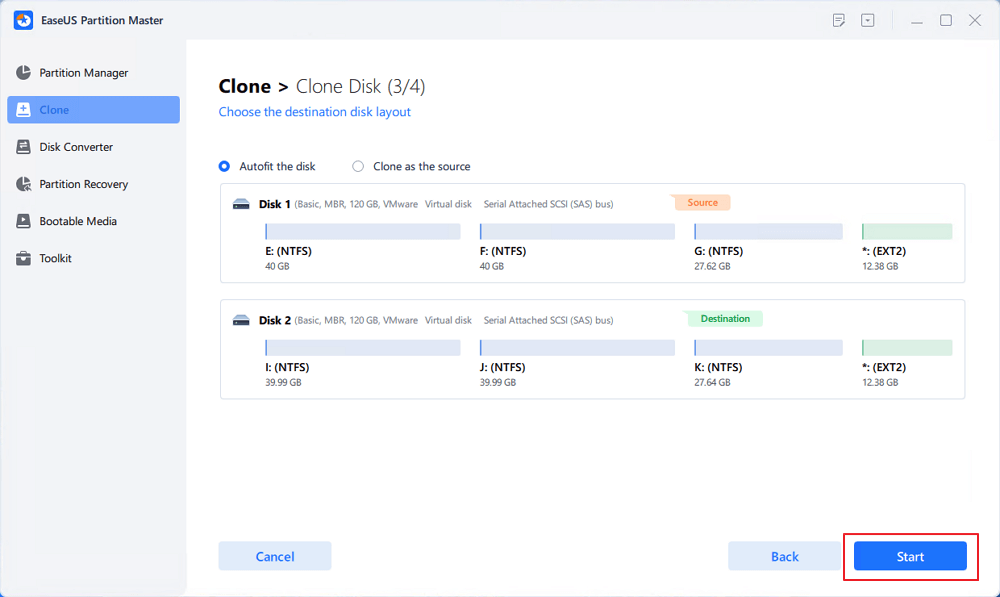Screen dimensions: 1000x597
Task: Click the feedback note icon in title bar
Action: (839, 20)
